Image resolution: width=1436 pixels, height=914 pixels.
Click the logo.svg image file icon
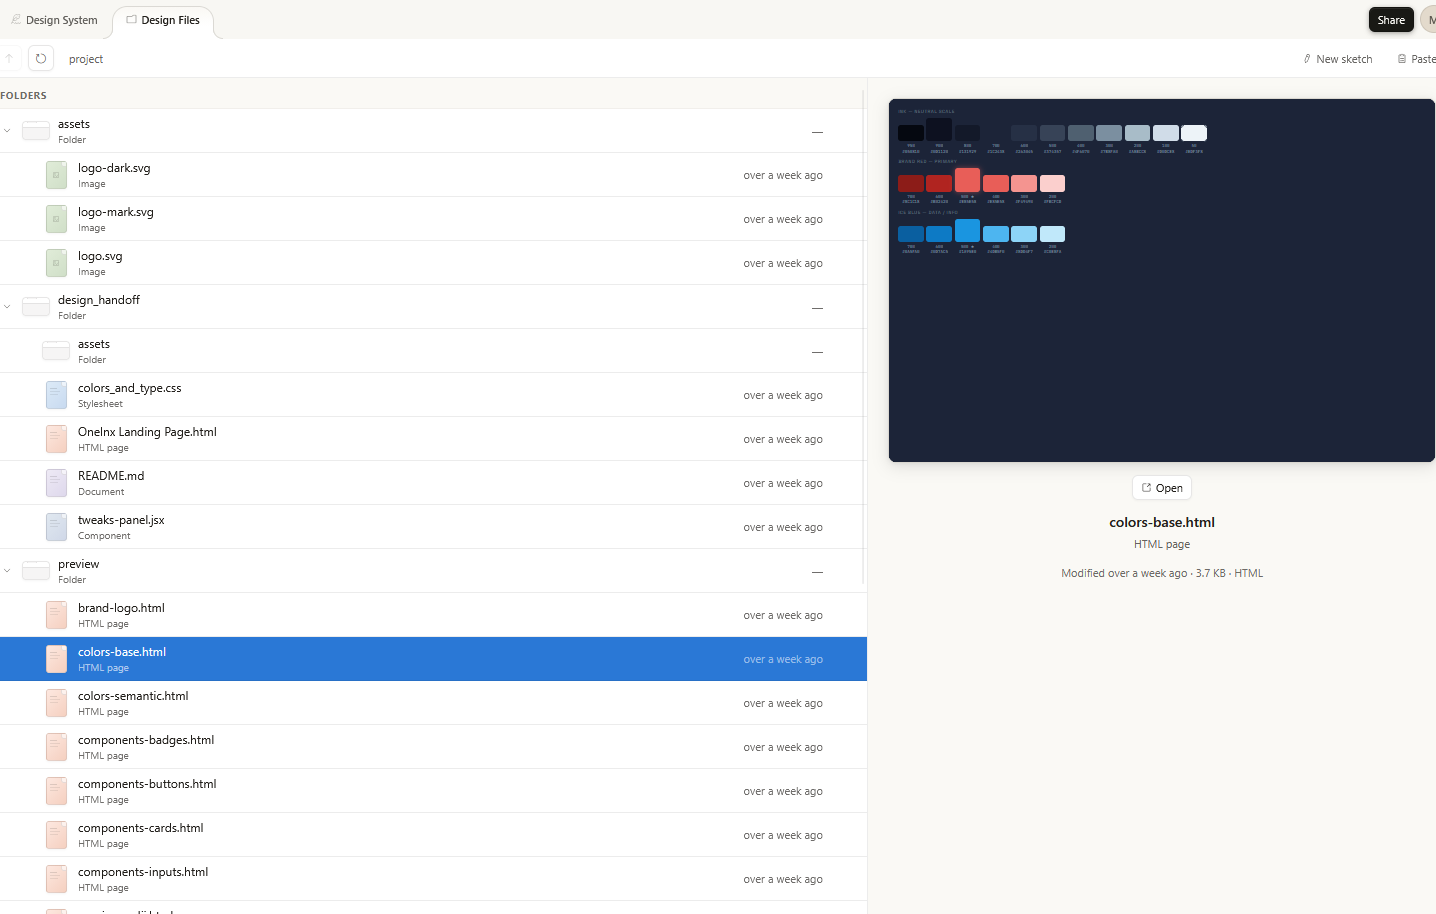pyautogui.click(x=56, y=263)
